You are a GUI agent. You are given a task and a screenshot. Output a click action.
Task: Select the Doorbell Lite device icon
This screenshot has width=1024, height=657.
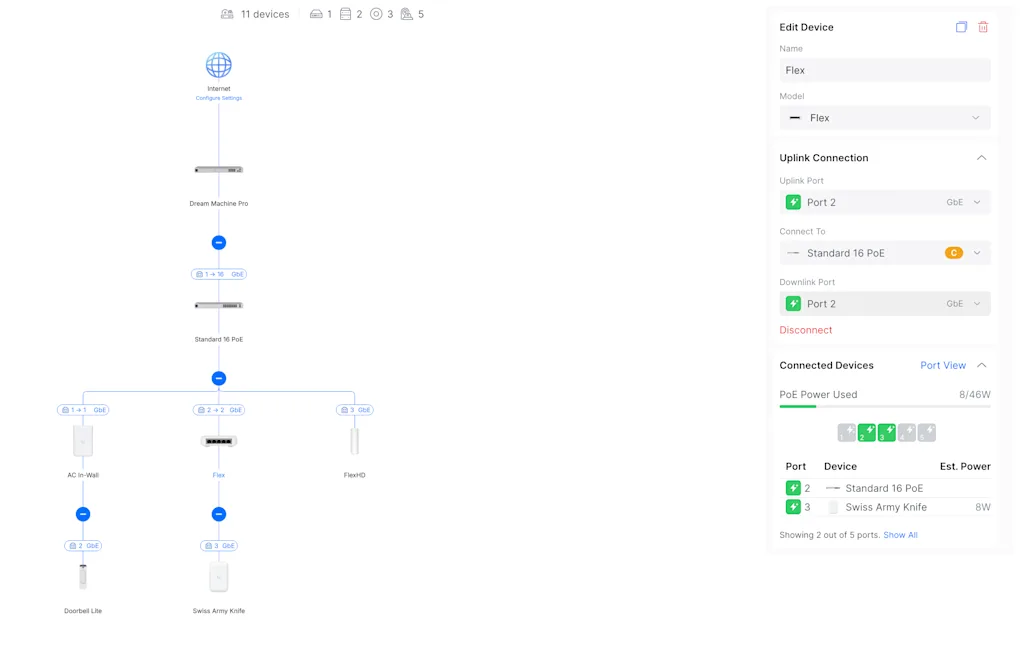click(83, 576)
